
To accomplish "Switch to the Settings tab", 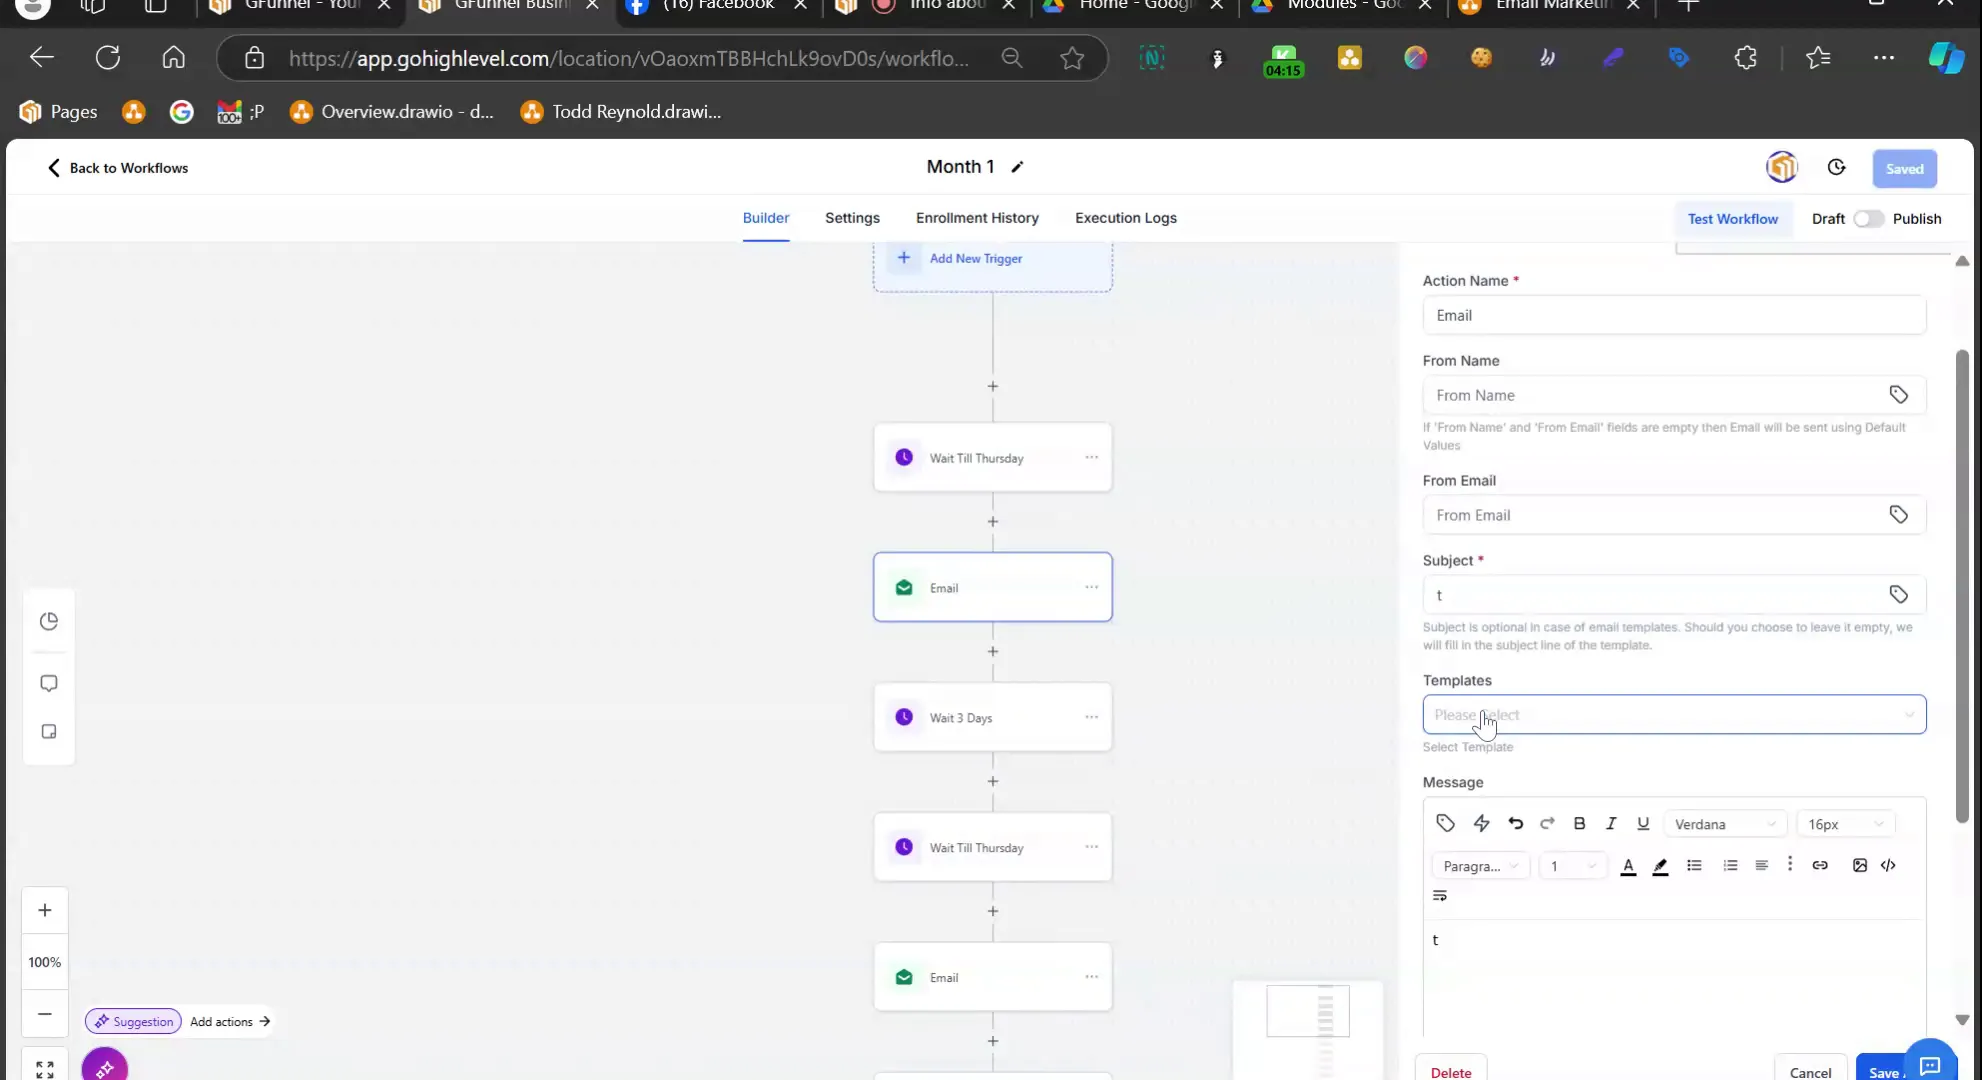I will [x=852, y=218].
